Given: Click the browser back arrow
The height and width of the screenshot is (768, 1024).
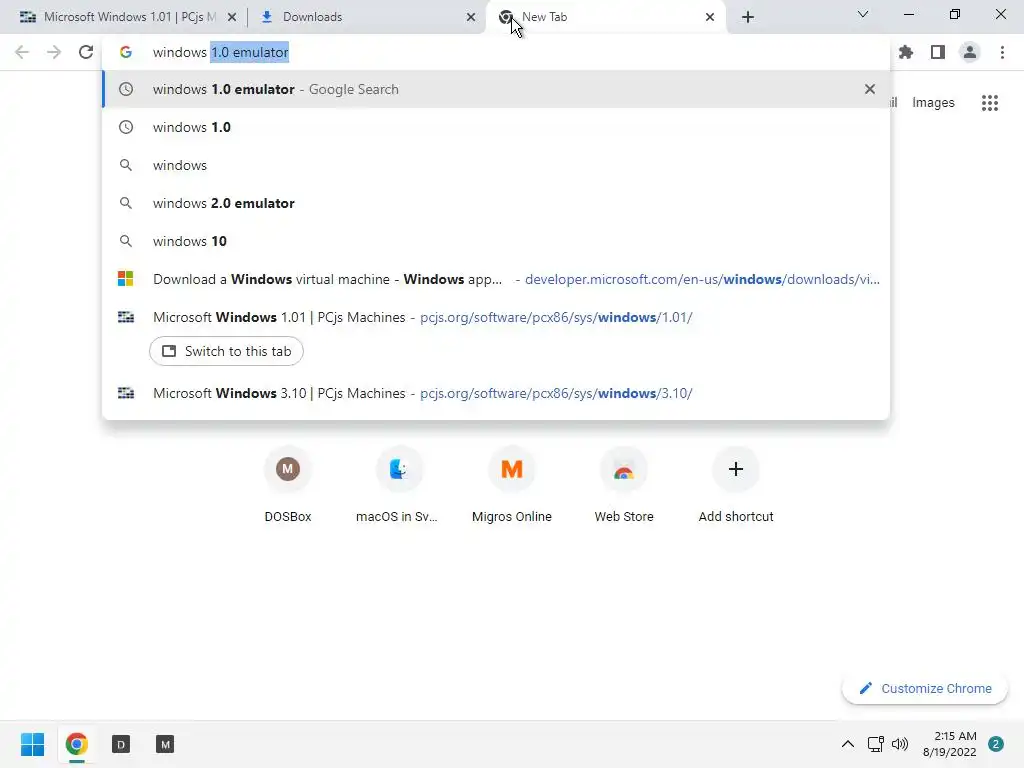Looking at the screenshot, I should (22, 52).
